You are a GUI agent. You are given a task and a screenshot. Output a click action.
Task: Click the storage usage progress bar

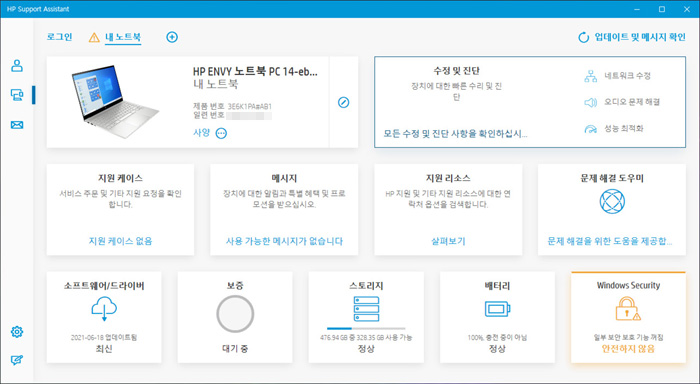coord(366,329)
